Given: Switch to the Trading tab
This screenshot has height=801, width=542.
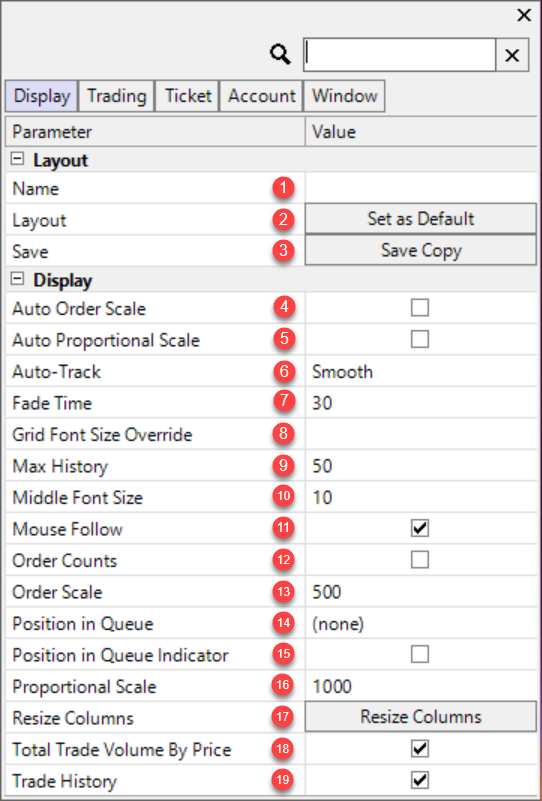Looking at the screenshot, I should coord(116,96).
